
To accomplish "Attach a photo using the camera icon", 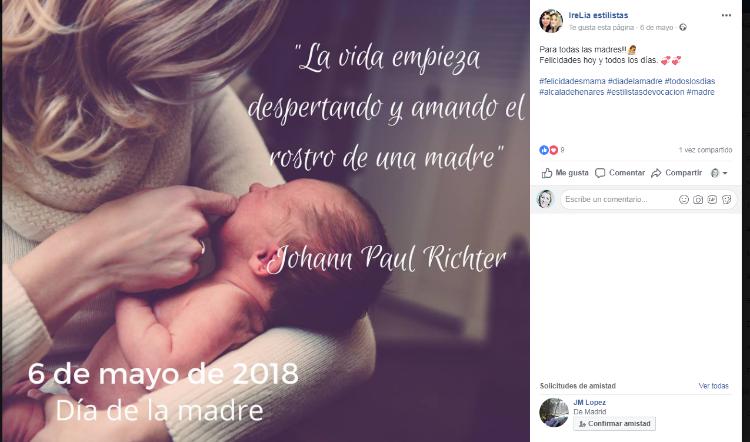I will click(698, 199).
